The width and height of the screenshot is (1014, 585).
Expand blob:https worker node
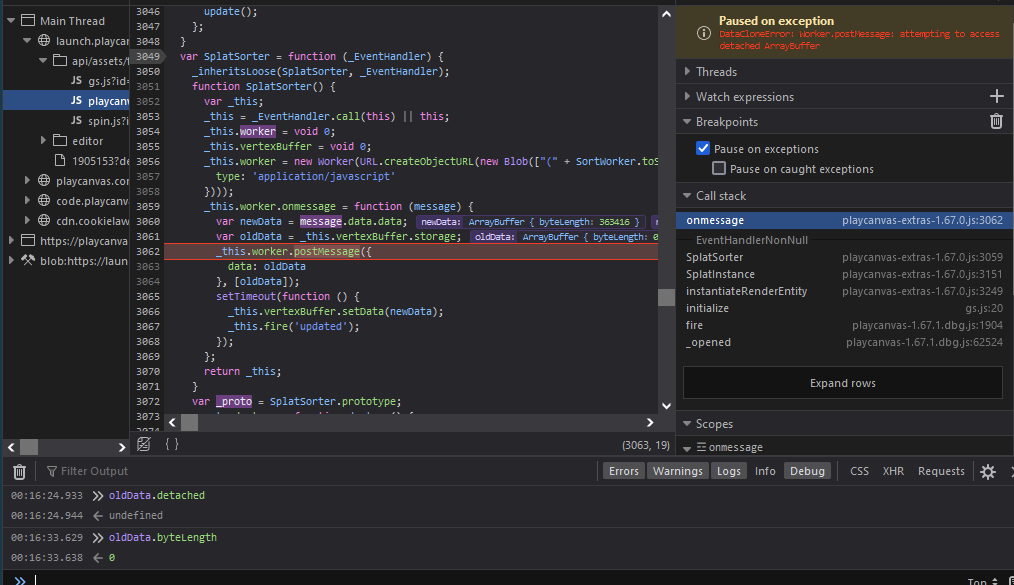click(x=11, y=261)
